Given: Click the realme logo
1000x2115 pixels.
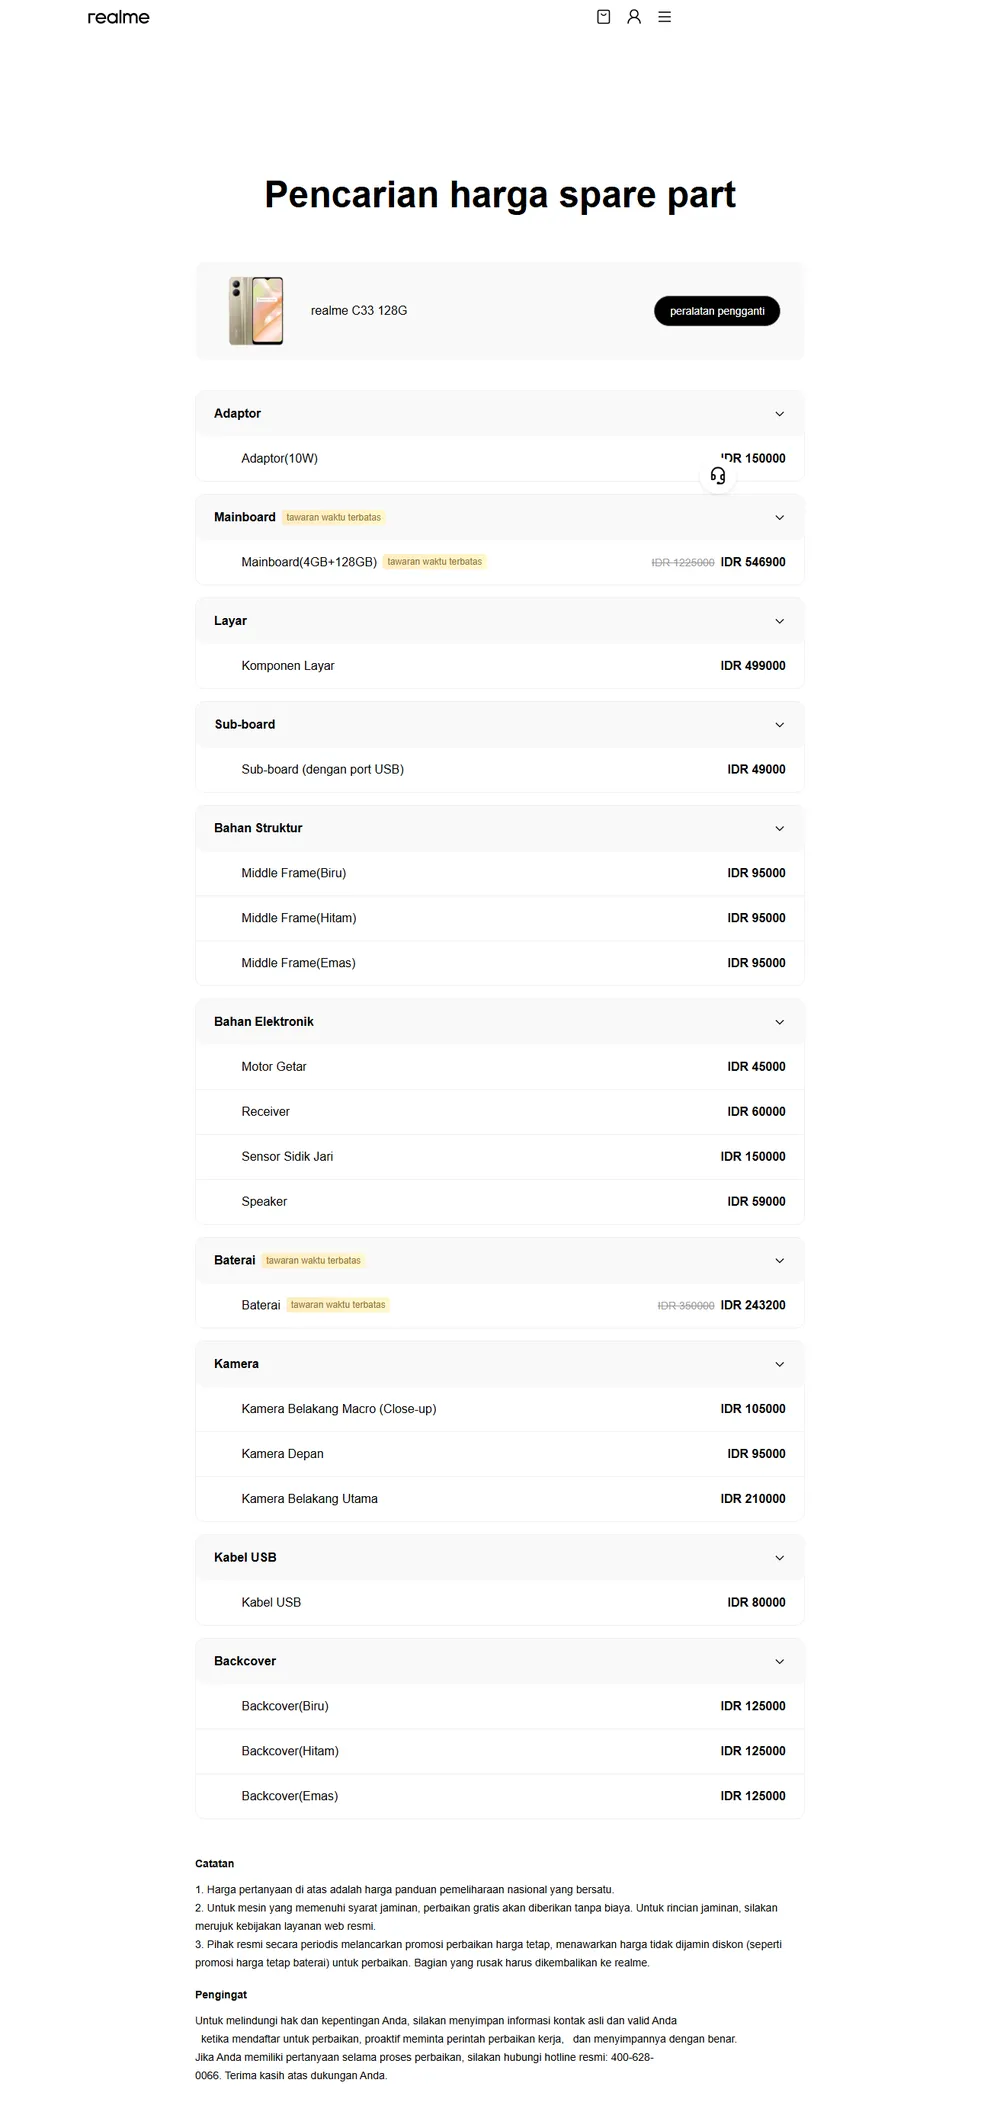Looking at the screenshot, I should (118, 17).
